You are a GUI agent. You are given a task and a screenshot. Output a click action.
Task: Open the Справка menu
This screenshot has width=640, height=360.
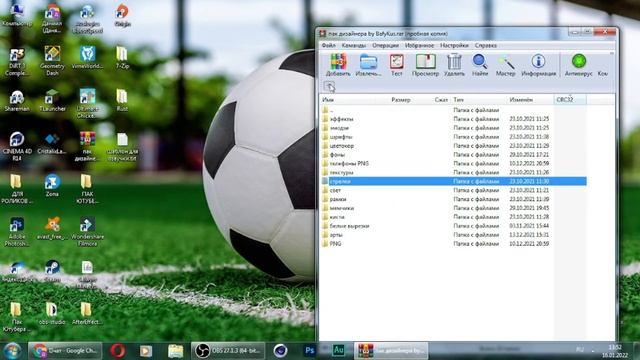click(485, 45)
